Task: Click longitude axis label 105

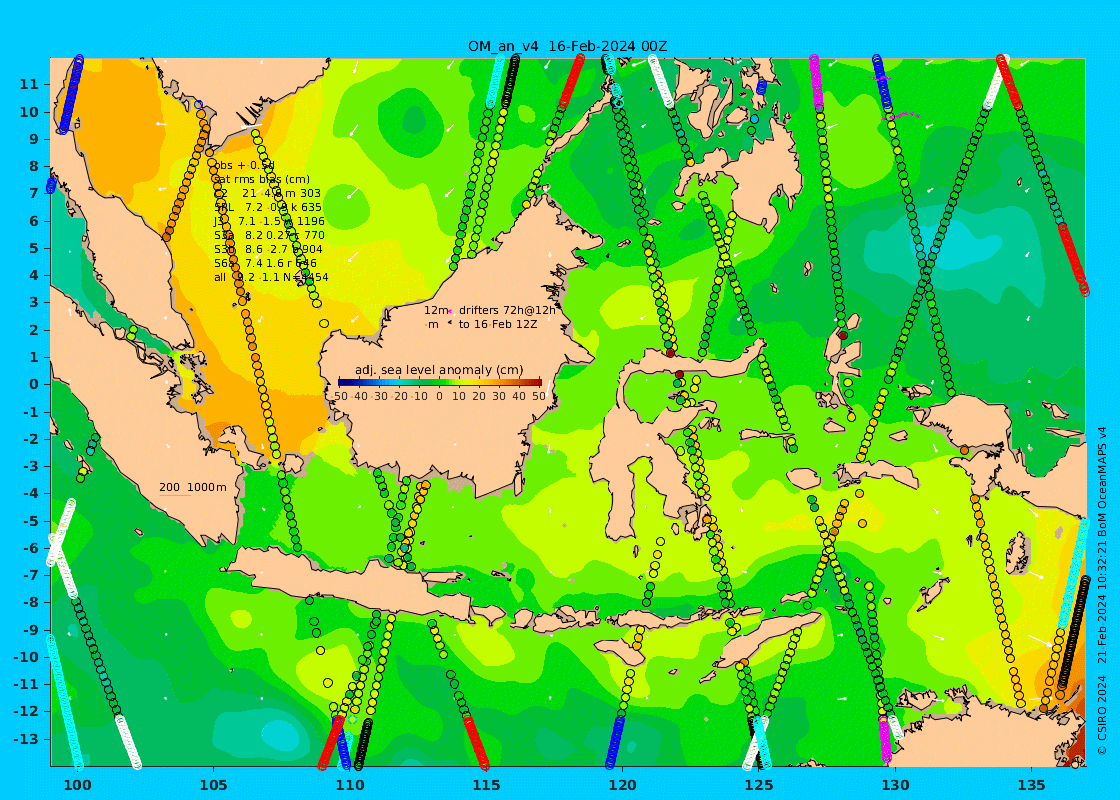Action: pyautogui.click(x=214, y=785)
